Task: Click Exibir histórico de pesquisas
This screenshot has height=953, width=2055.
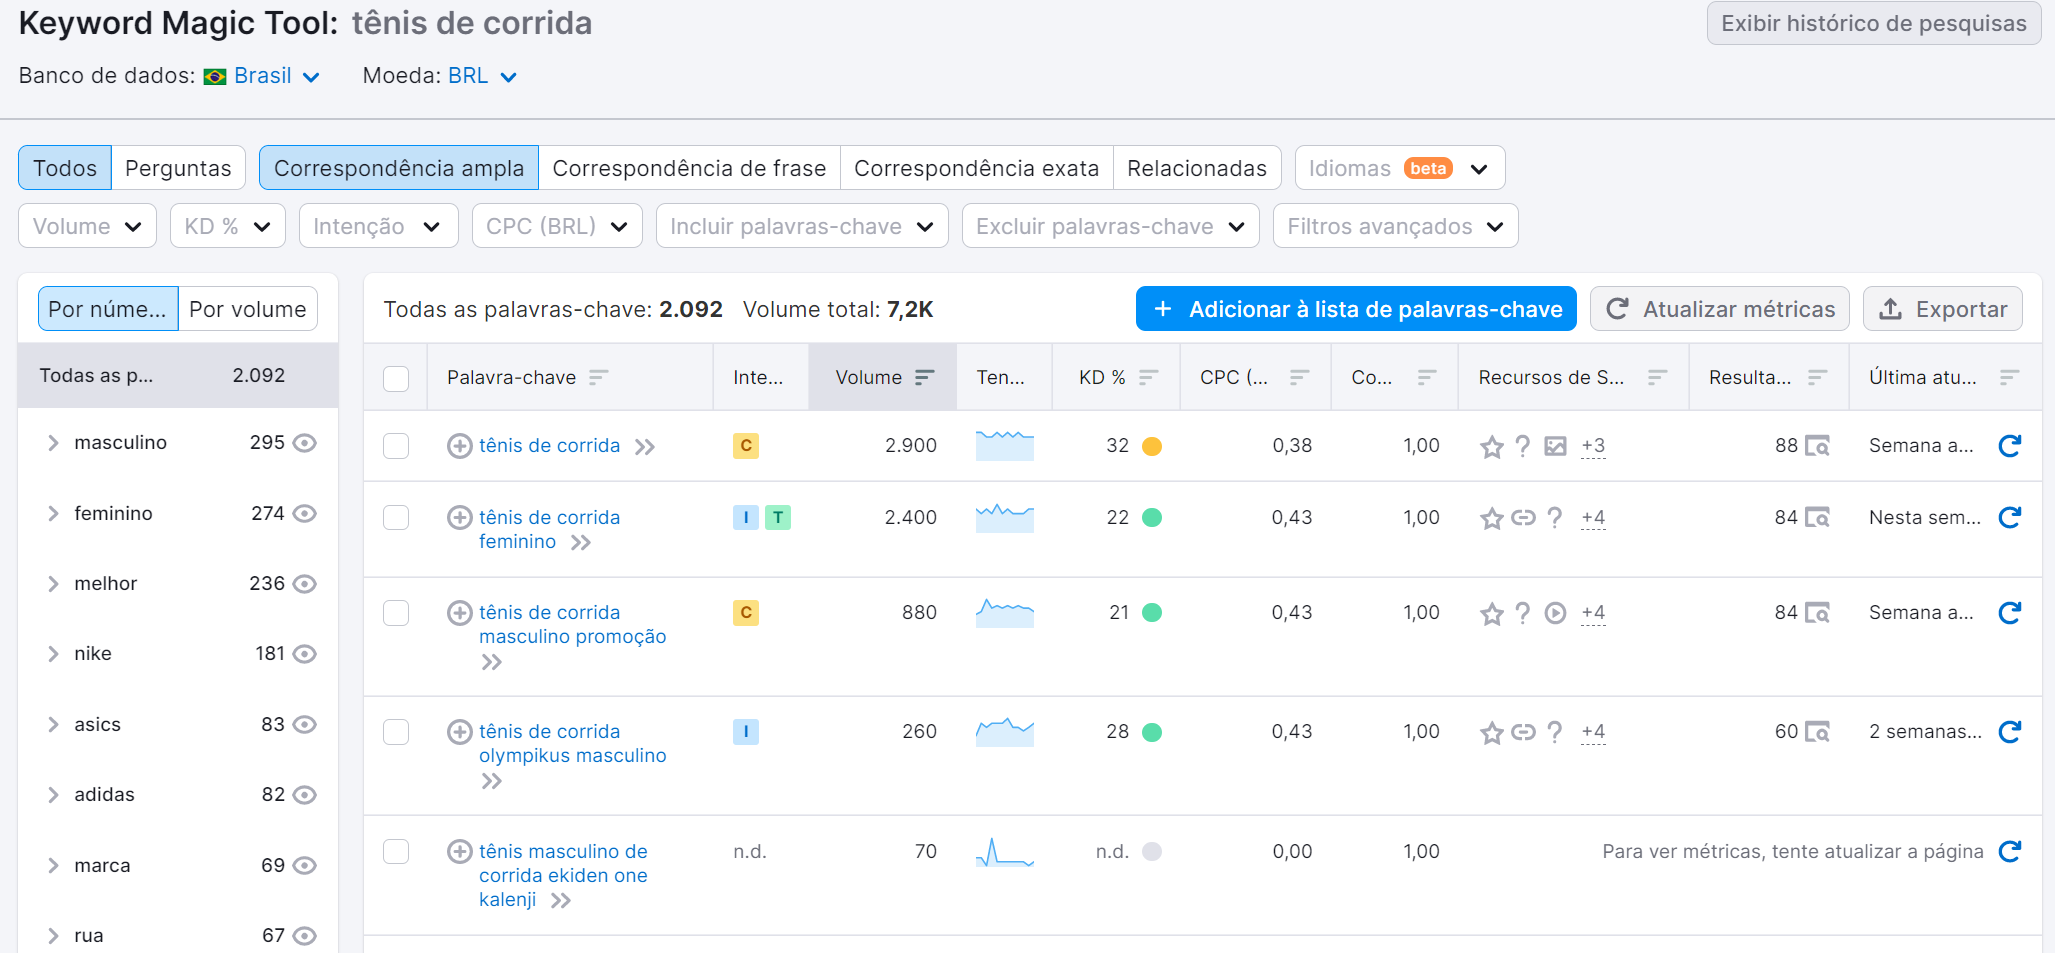Action: 1873,23
